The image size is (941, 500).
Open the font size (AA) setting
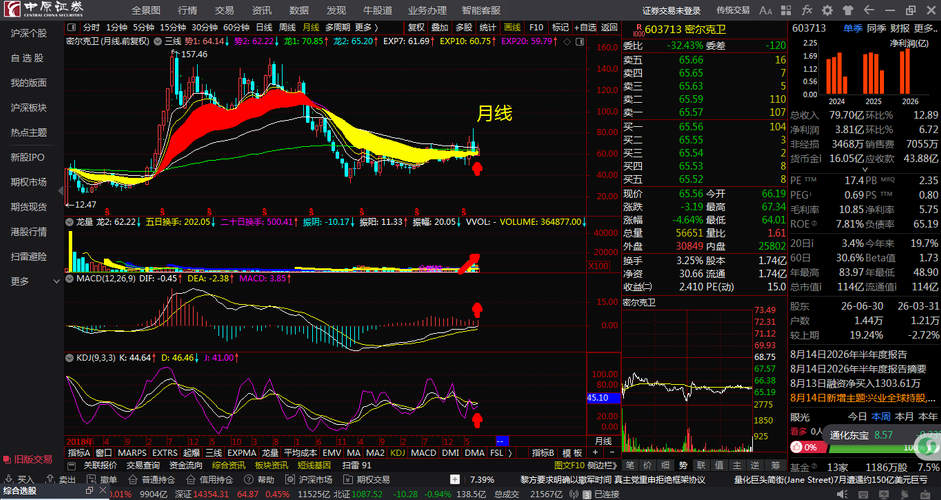coord(766,10)
